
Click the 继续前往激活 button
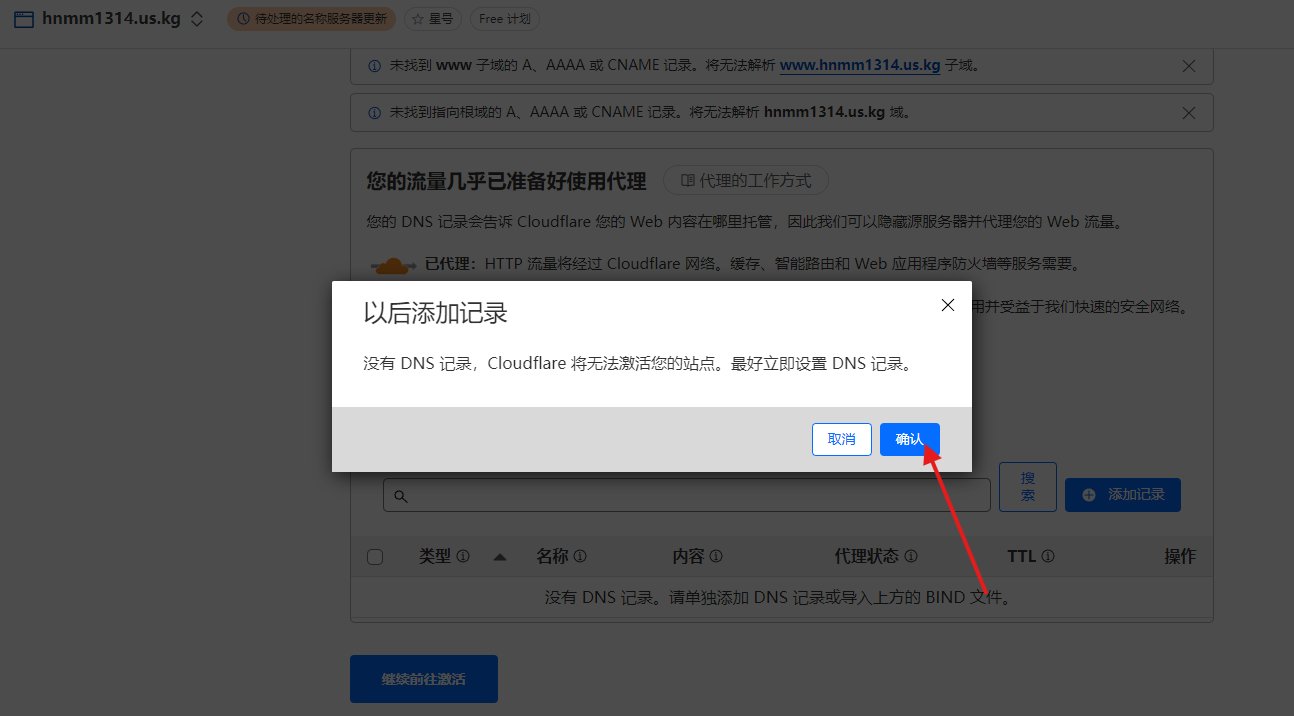point(424,679)
